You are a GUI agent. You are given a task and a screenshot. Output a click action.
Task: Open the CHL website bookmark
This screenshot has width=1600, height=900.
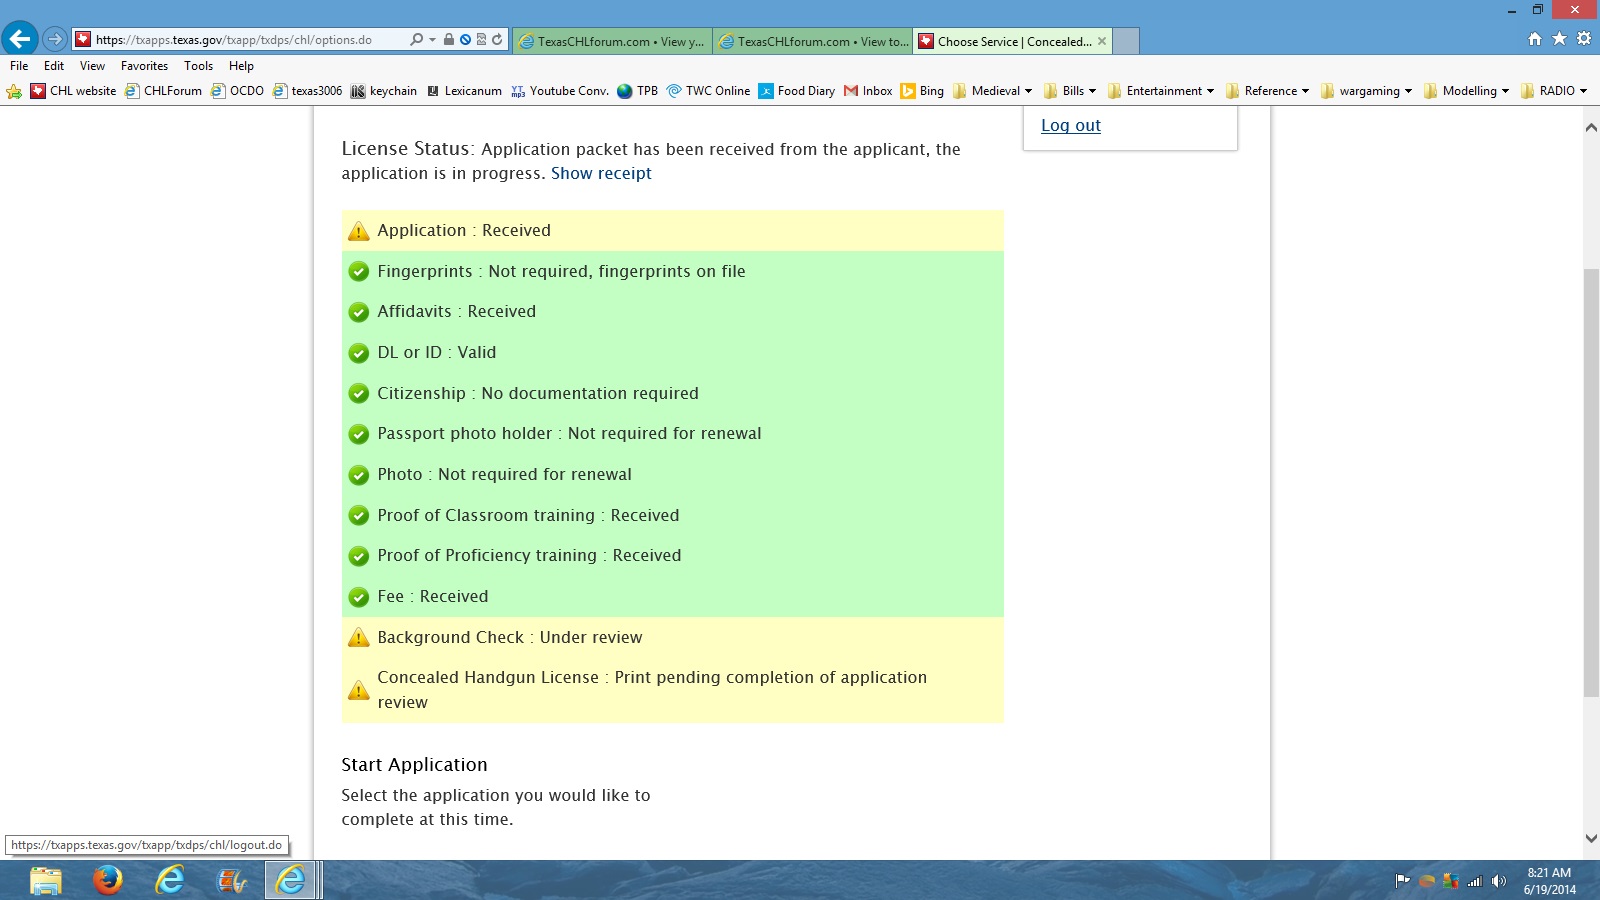73,91
